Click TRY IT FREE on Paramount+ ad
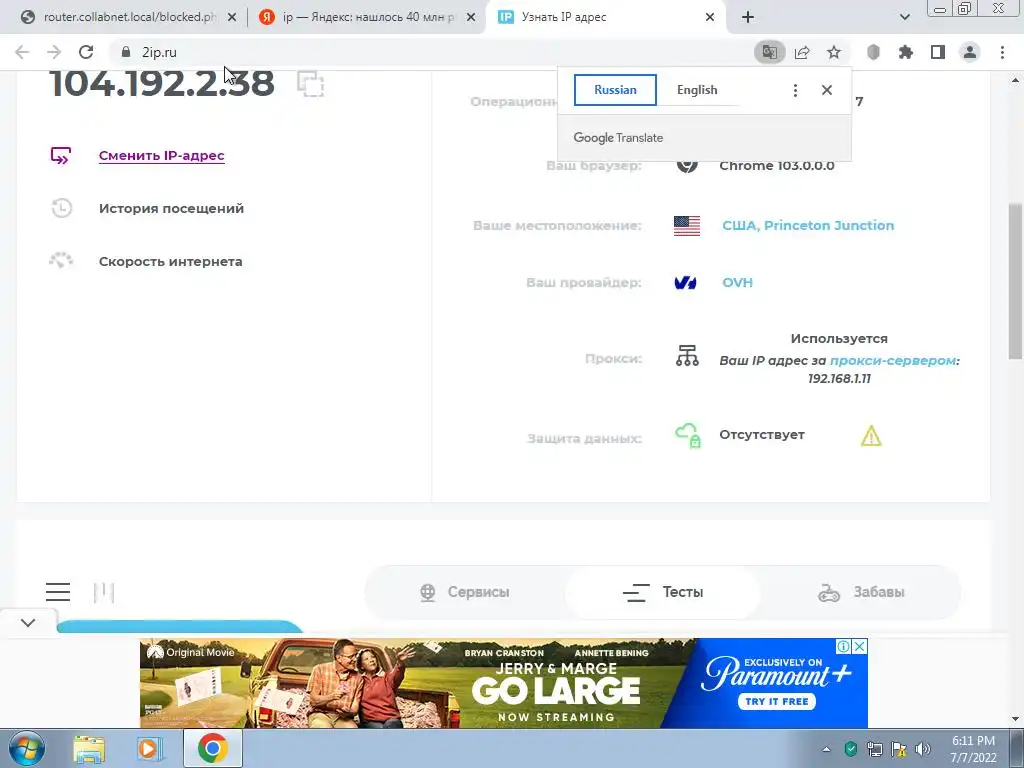This screenshot has width=1024, height=768. pyautogui.click(x=776, y=701)
